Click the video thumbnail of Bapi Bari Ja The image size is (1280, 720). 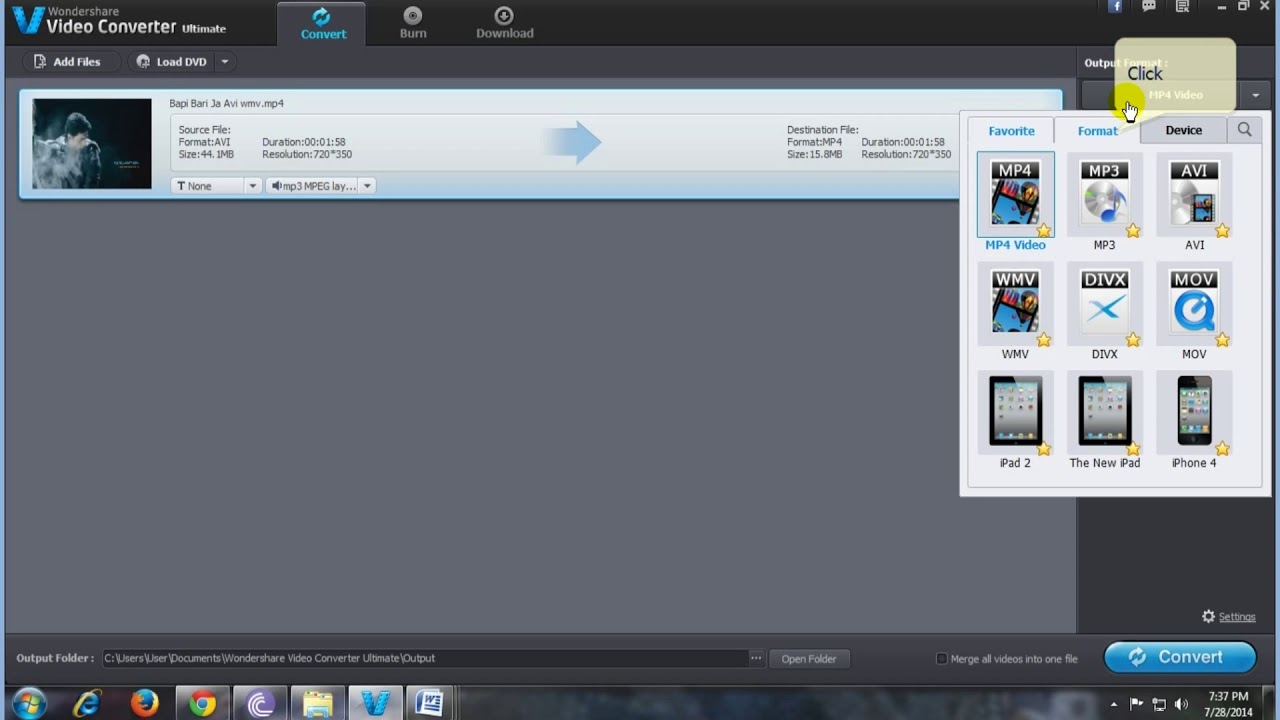92,144
